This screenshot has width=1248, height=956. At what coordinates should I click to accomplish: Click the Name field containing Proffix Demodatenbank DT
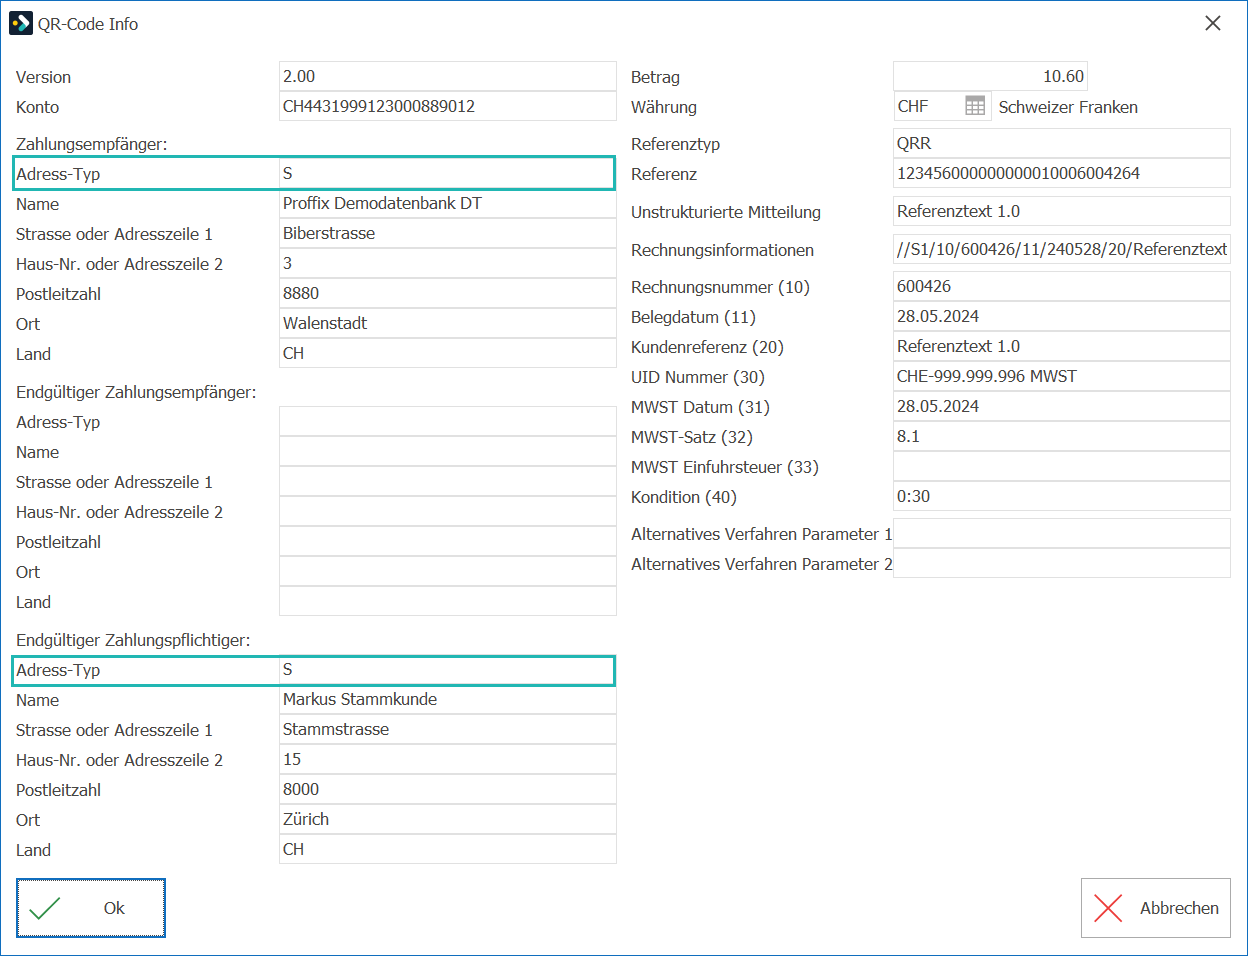click(448, 203)
